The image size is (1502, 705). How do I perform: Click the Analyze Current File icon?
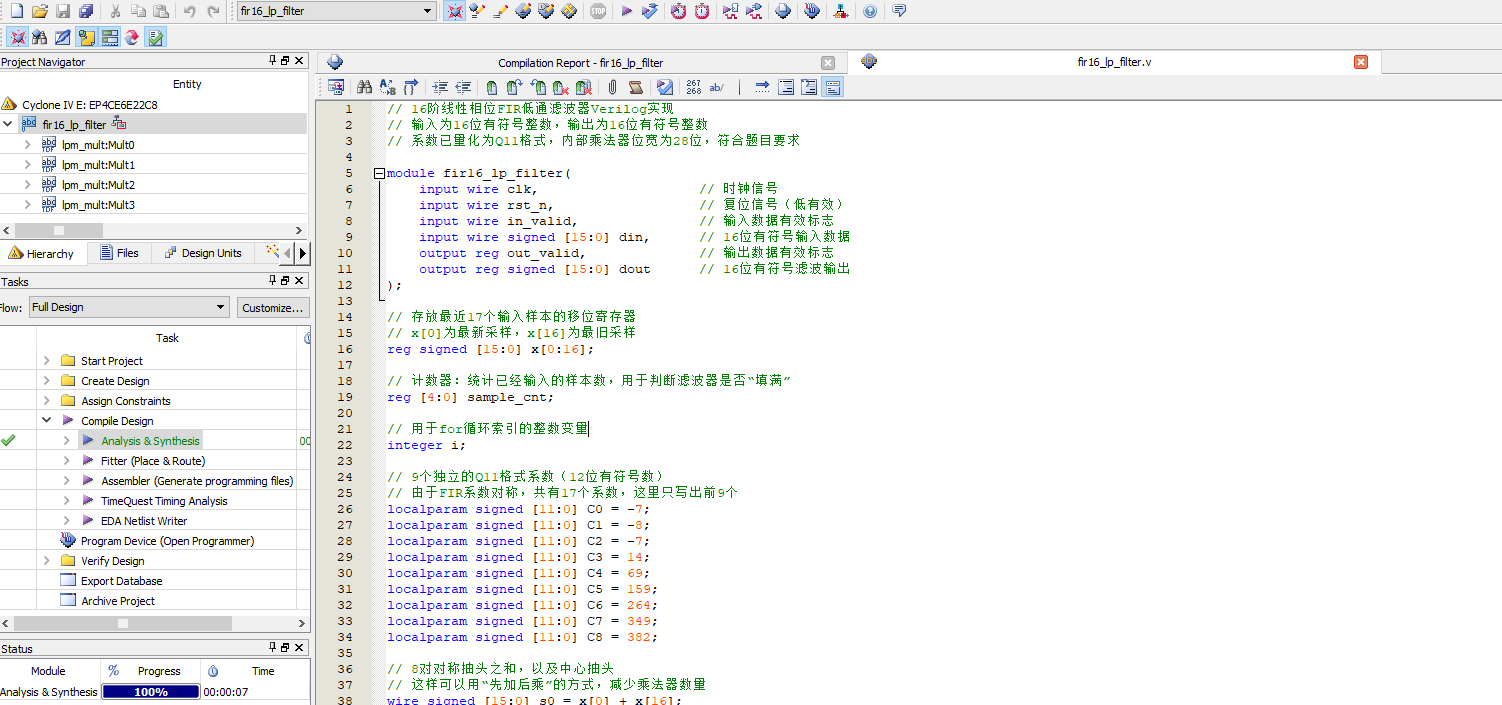(x=664, y=87)
